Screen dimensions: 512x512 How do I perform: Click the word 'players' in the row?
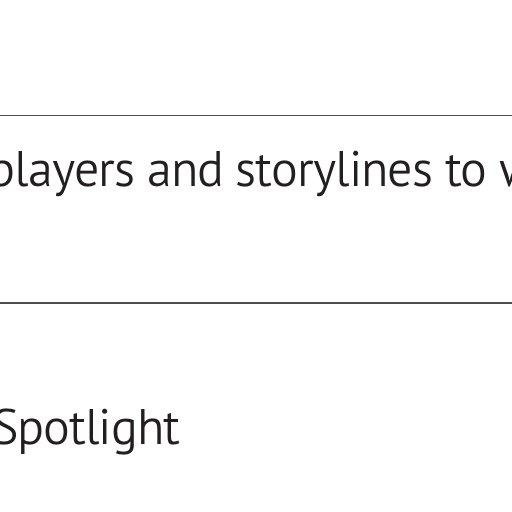pos(66,173)
